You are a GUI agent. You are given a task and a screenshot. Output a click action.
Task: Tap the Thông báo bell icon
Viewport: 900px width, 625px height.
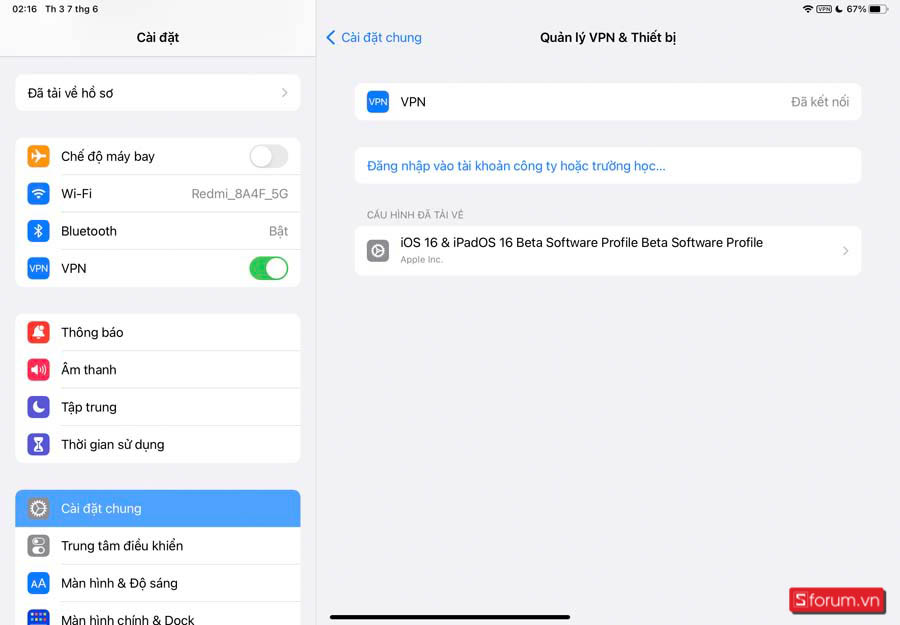[x=38, y=332]
